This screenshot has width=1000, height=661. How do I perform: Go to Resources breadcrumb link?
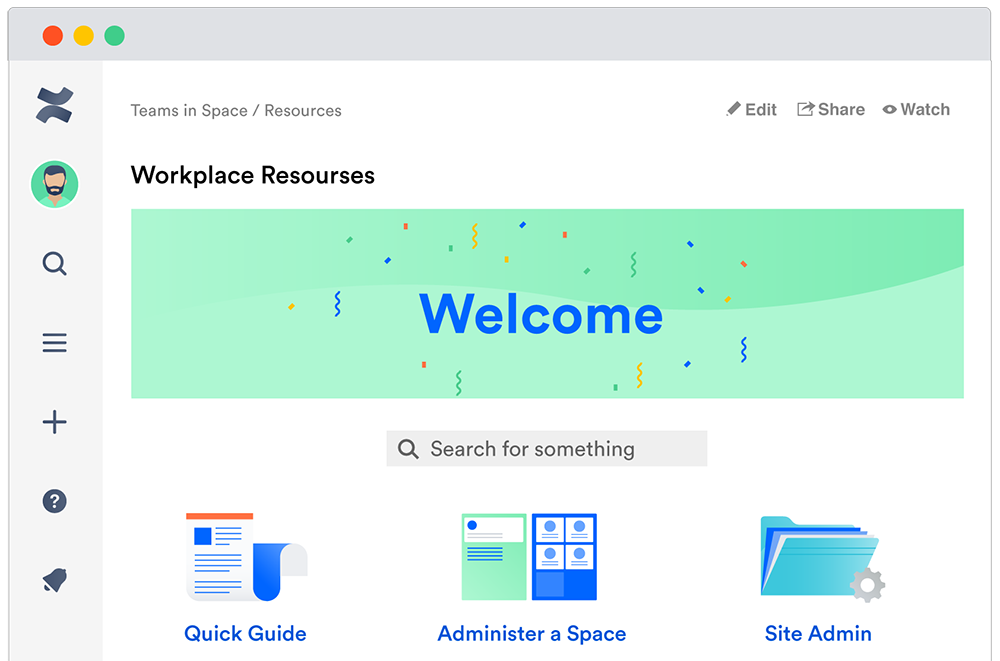tap(303, 111)
